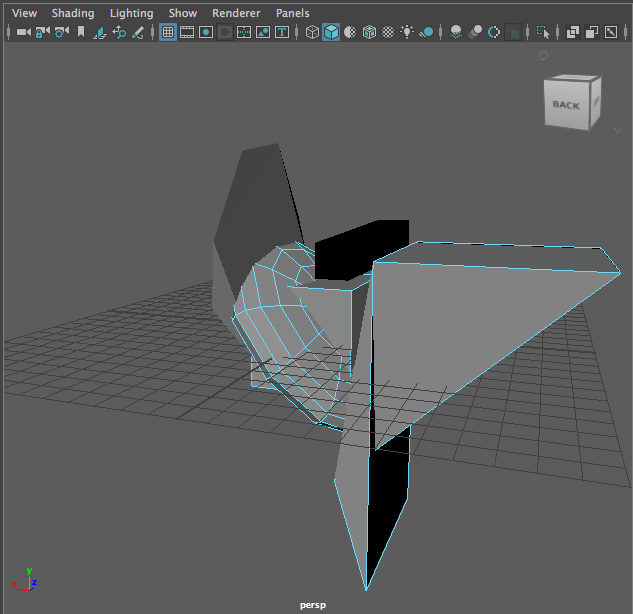Viewport: 633px width, 614px height.
Task: Click the Grease Pencil icon
Action: point(138,32)
